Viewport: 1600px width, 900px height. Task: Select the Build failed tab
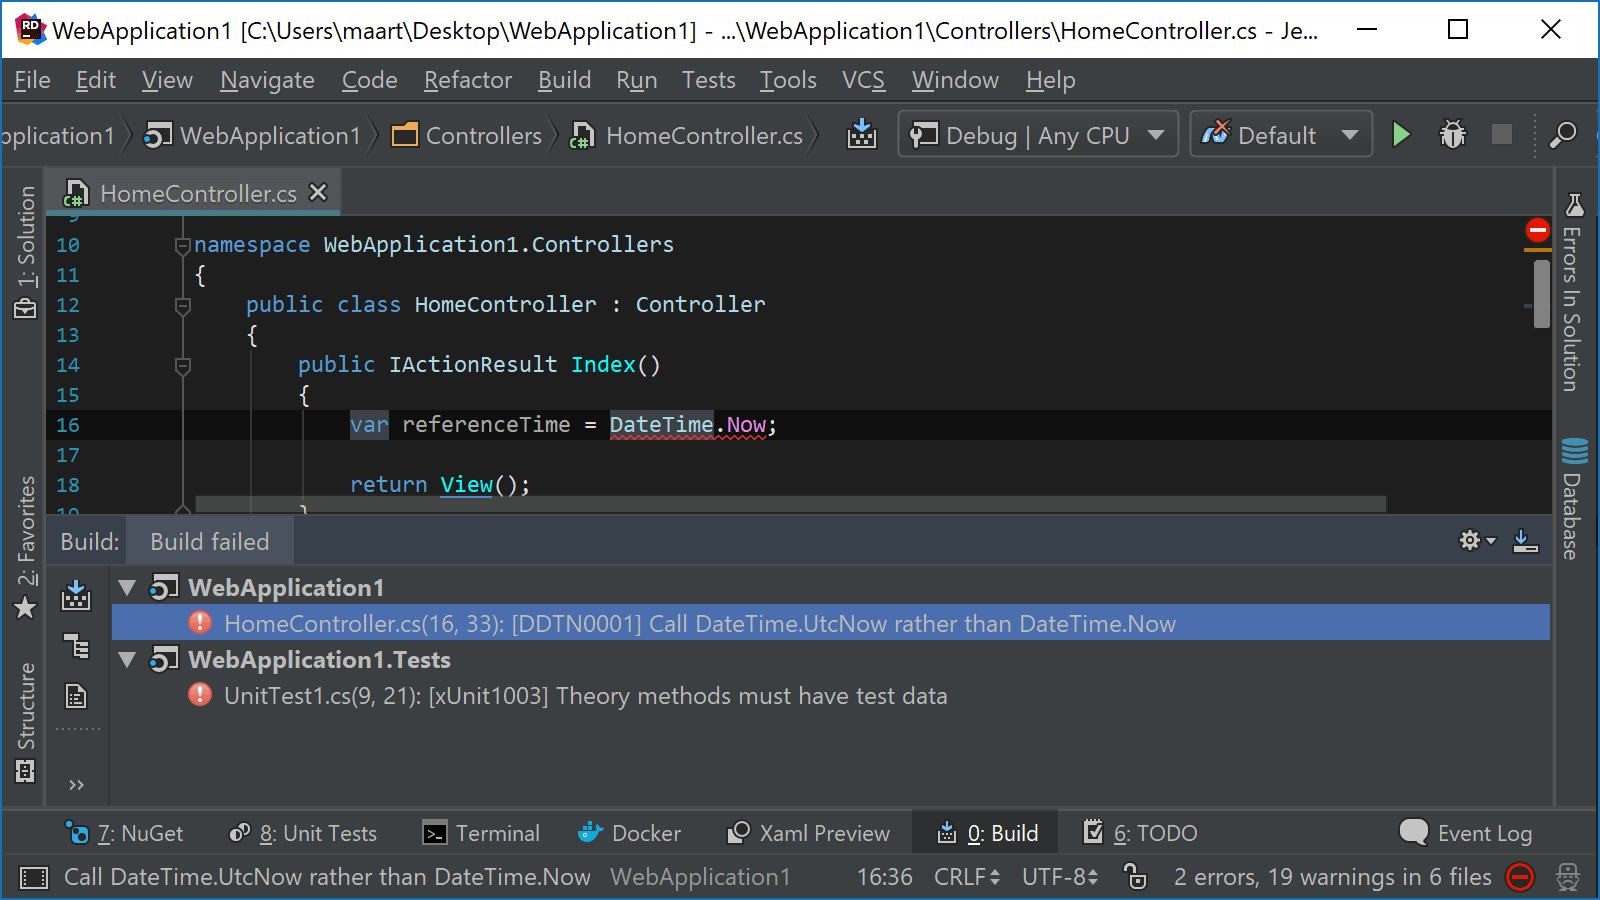point(210,541)
